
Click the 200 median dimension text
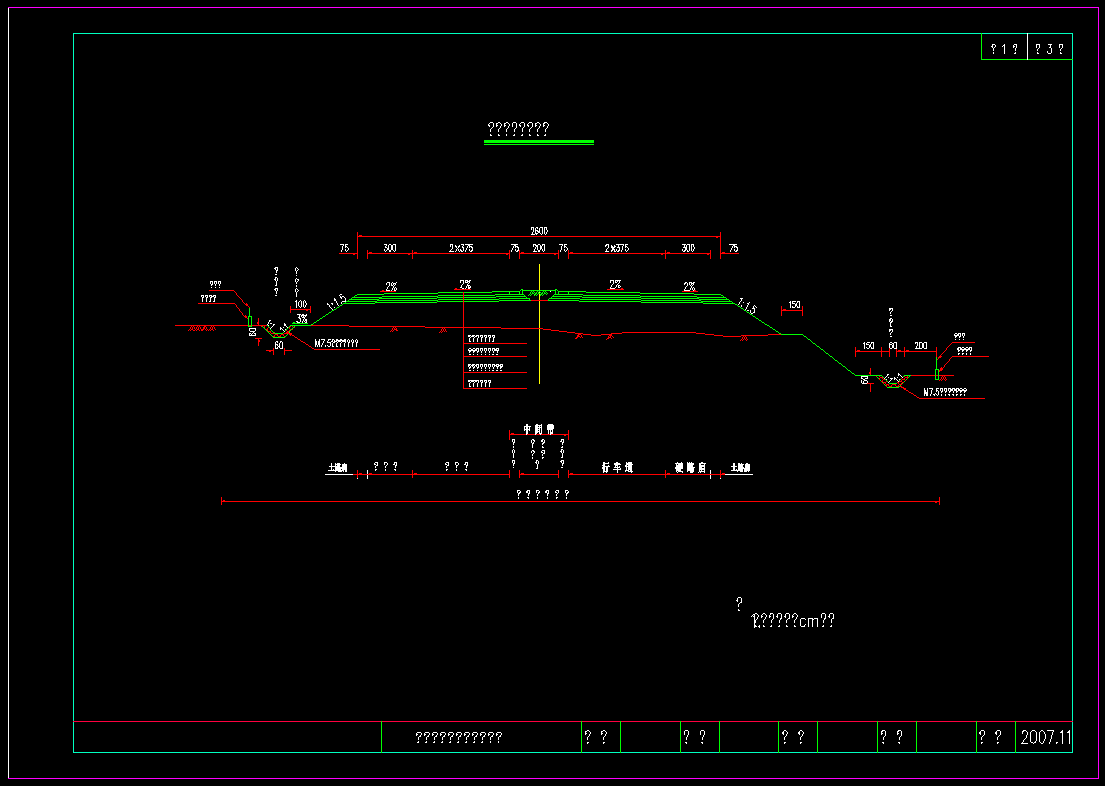coord(539,248)
